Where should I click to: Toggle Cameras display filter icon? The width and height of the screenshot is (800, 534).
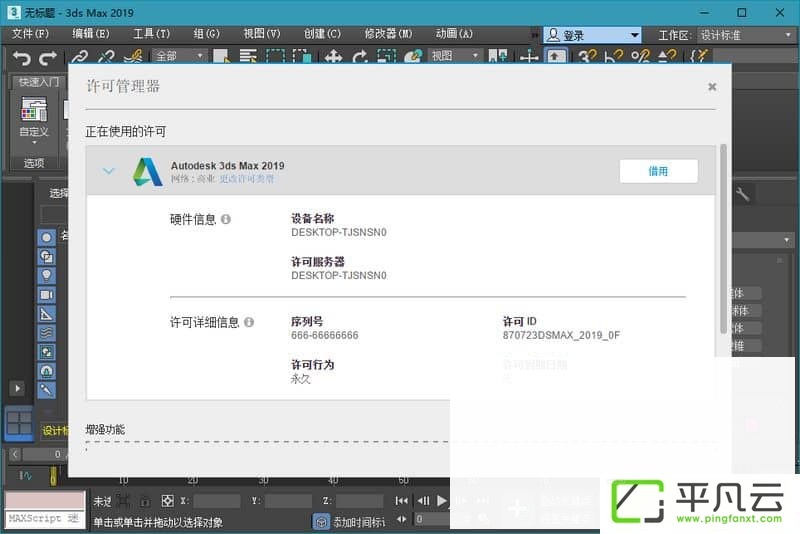click(46, 295)
